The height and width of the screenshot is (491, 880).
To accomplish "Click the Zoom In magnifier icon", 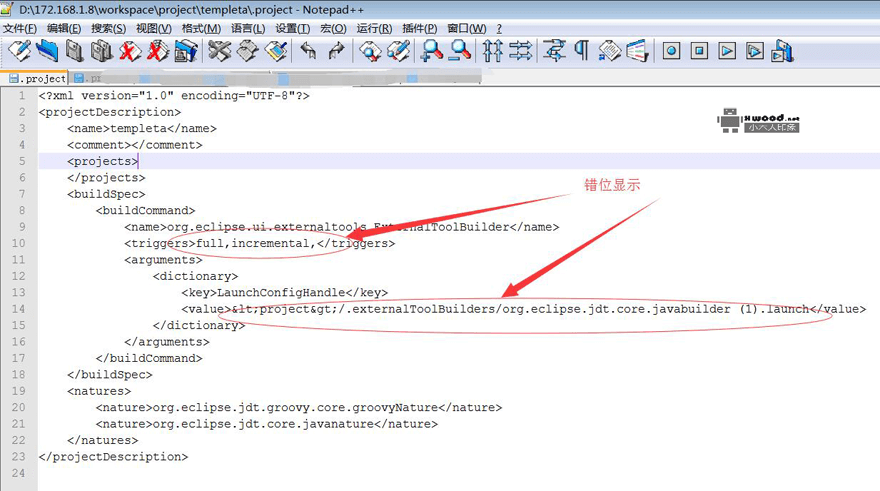I will (432, 51).
